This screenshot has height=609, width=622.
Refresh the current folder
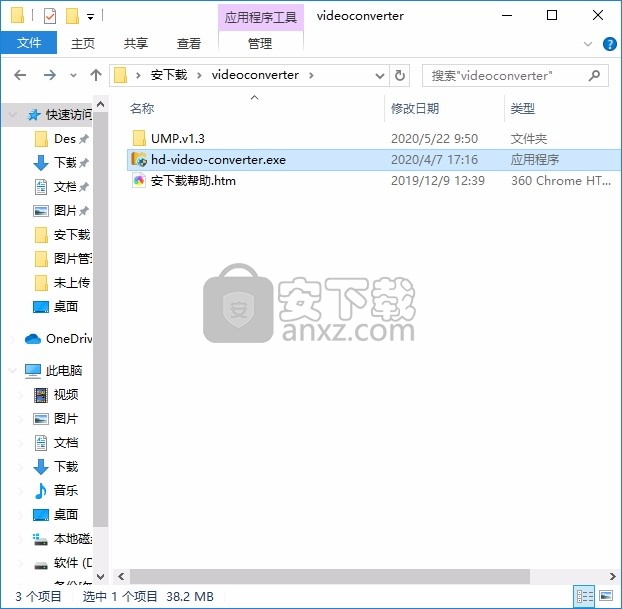click(400, 75)
